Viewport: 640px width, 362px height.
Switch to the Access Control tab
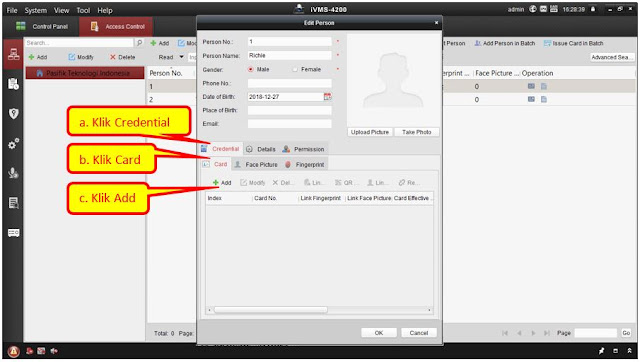(116, 27)
